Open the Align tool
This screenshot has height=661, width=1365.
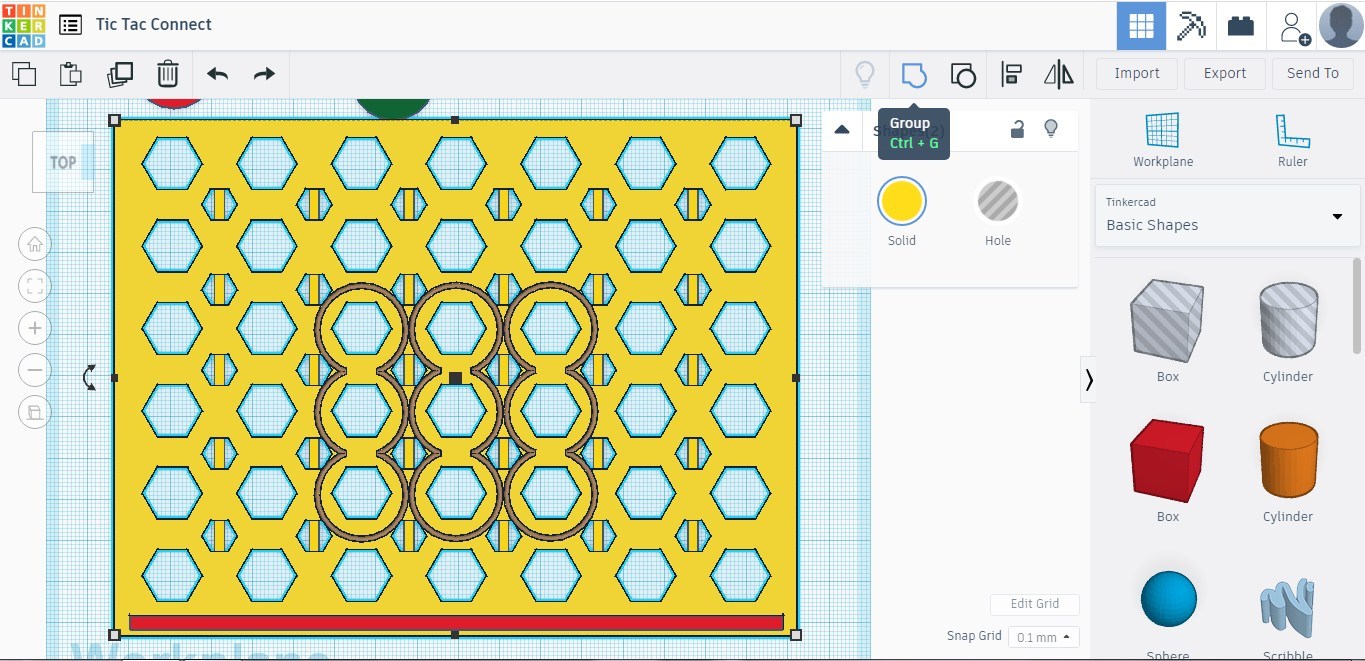point(1010,73)
